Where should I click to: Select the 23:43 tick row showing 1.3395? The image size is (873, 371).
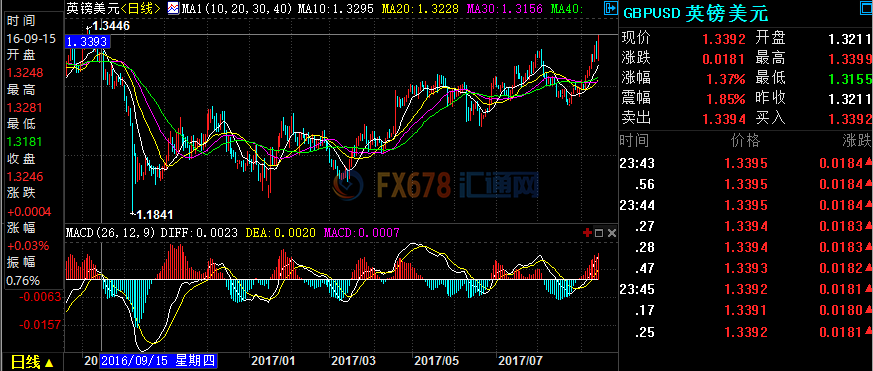coord(746,163)
